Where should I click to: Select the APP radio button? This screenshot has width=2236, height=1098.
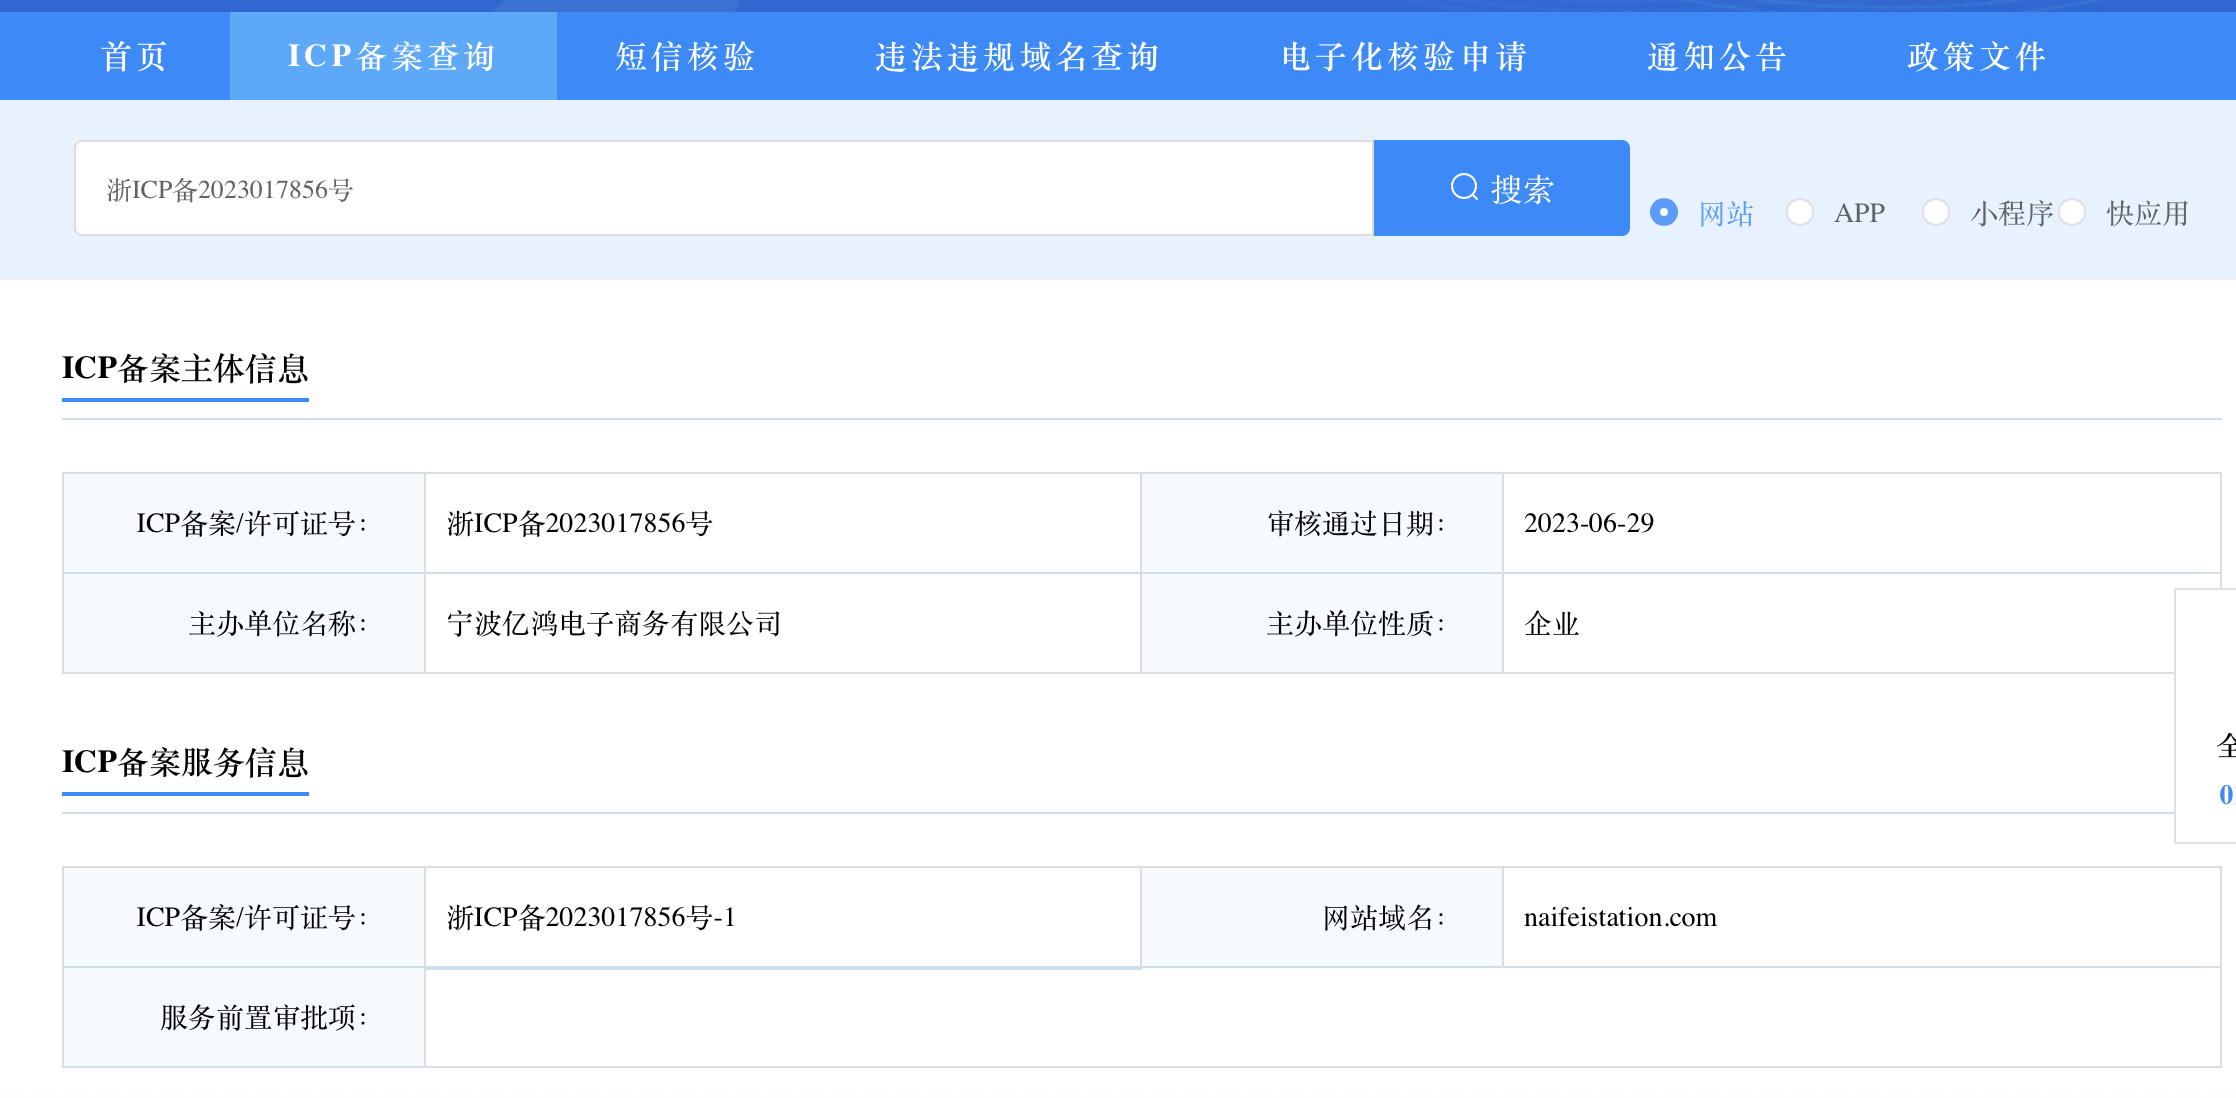1800,212
